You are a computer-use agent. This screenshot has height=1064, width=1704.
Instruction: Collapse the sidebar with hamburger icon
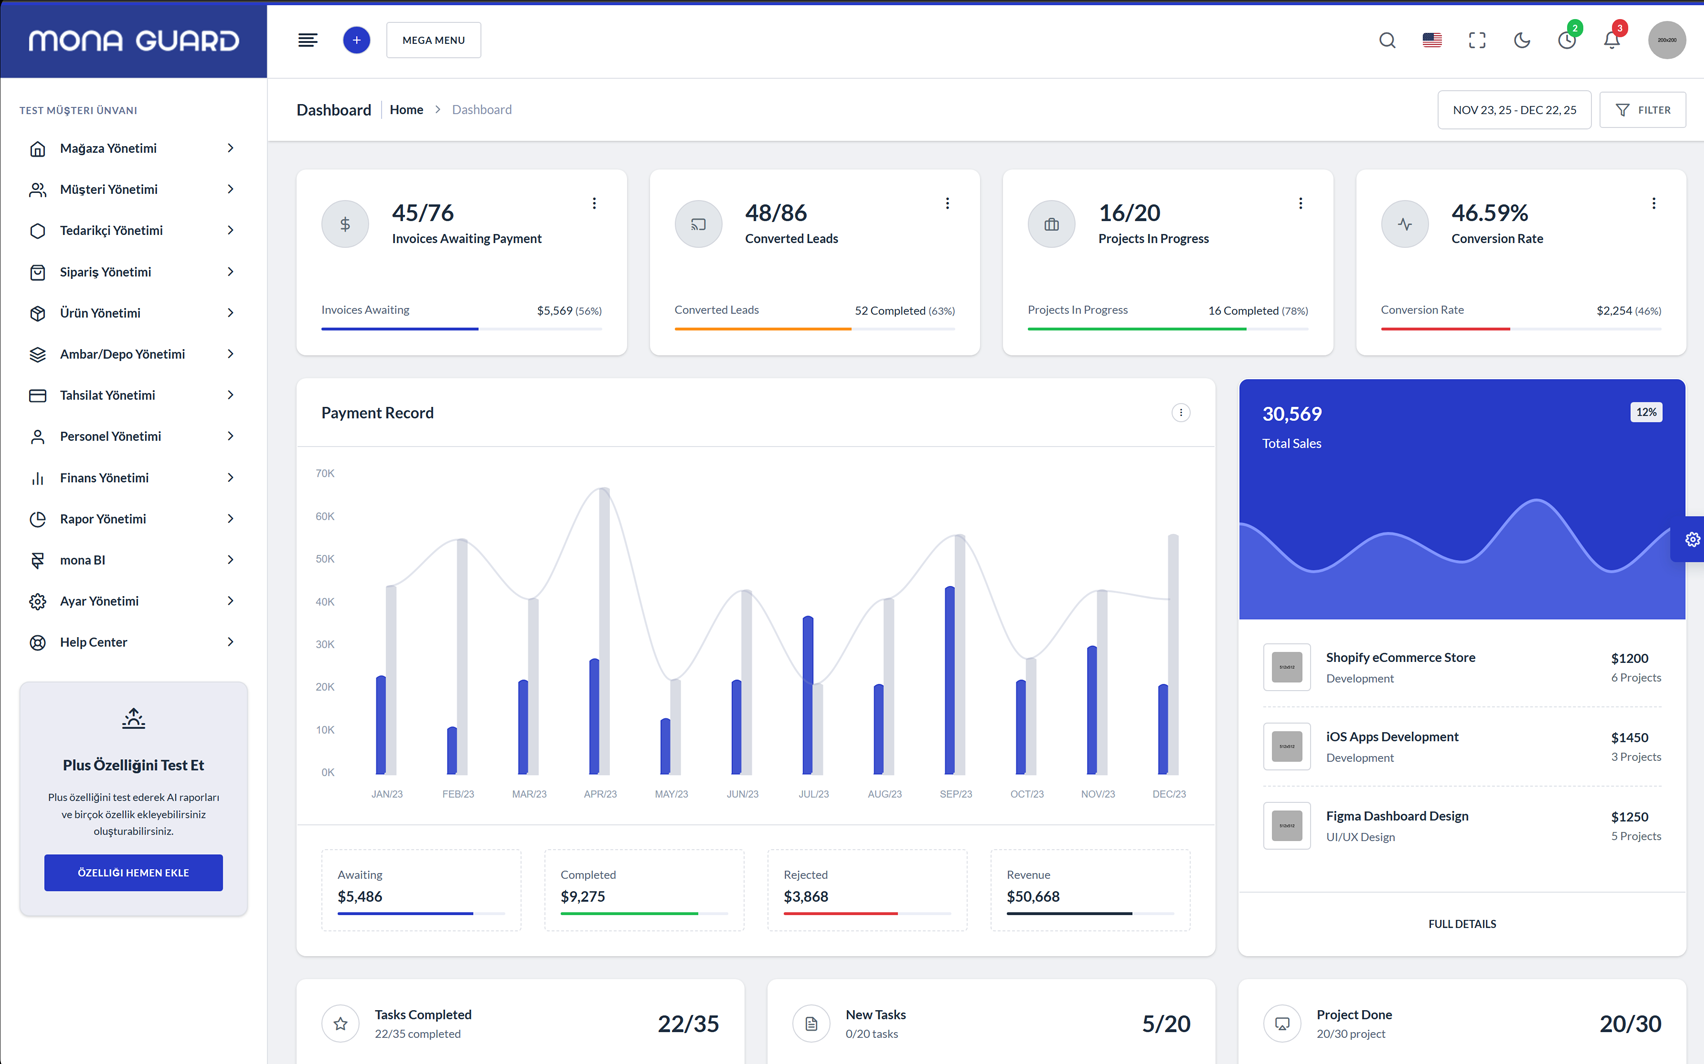click(307, 40)
